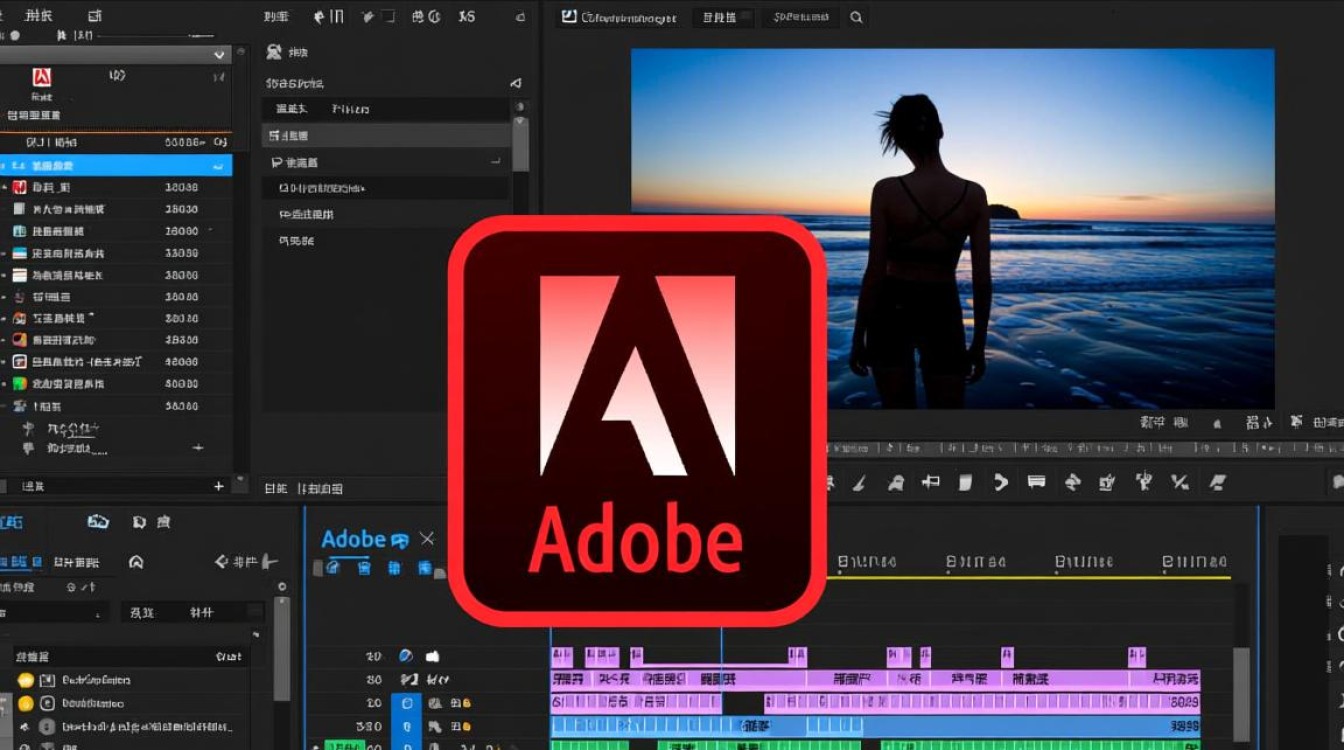Toggle the upper yellow padlock in the track headers
The height and width of the screenshot is (750, 1344).
click(466, 703)
